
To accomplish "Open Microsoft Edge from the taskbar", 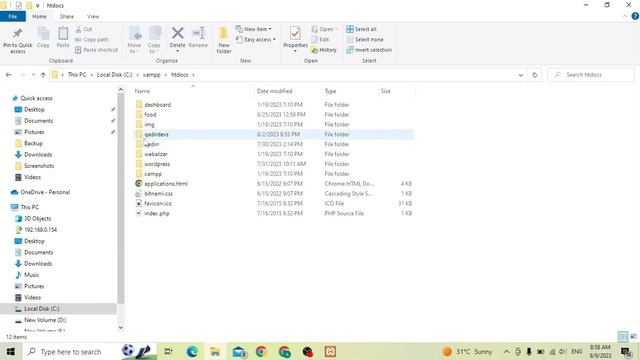I will pos(192,351).
